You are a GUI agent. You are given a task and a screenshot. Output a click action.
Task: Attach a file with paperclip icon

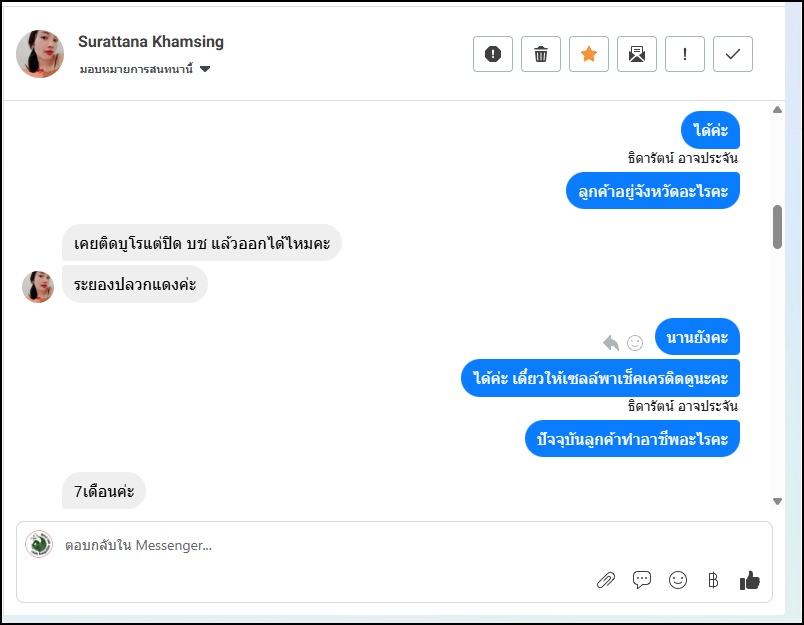coord(606,580)
